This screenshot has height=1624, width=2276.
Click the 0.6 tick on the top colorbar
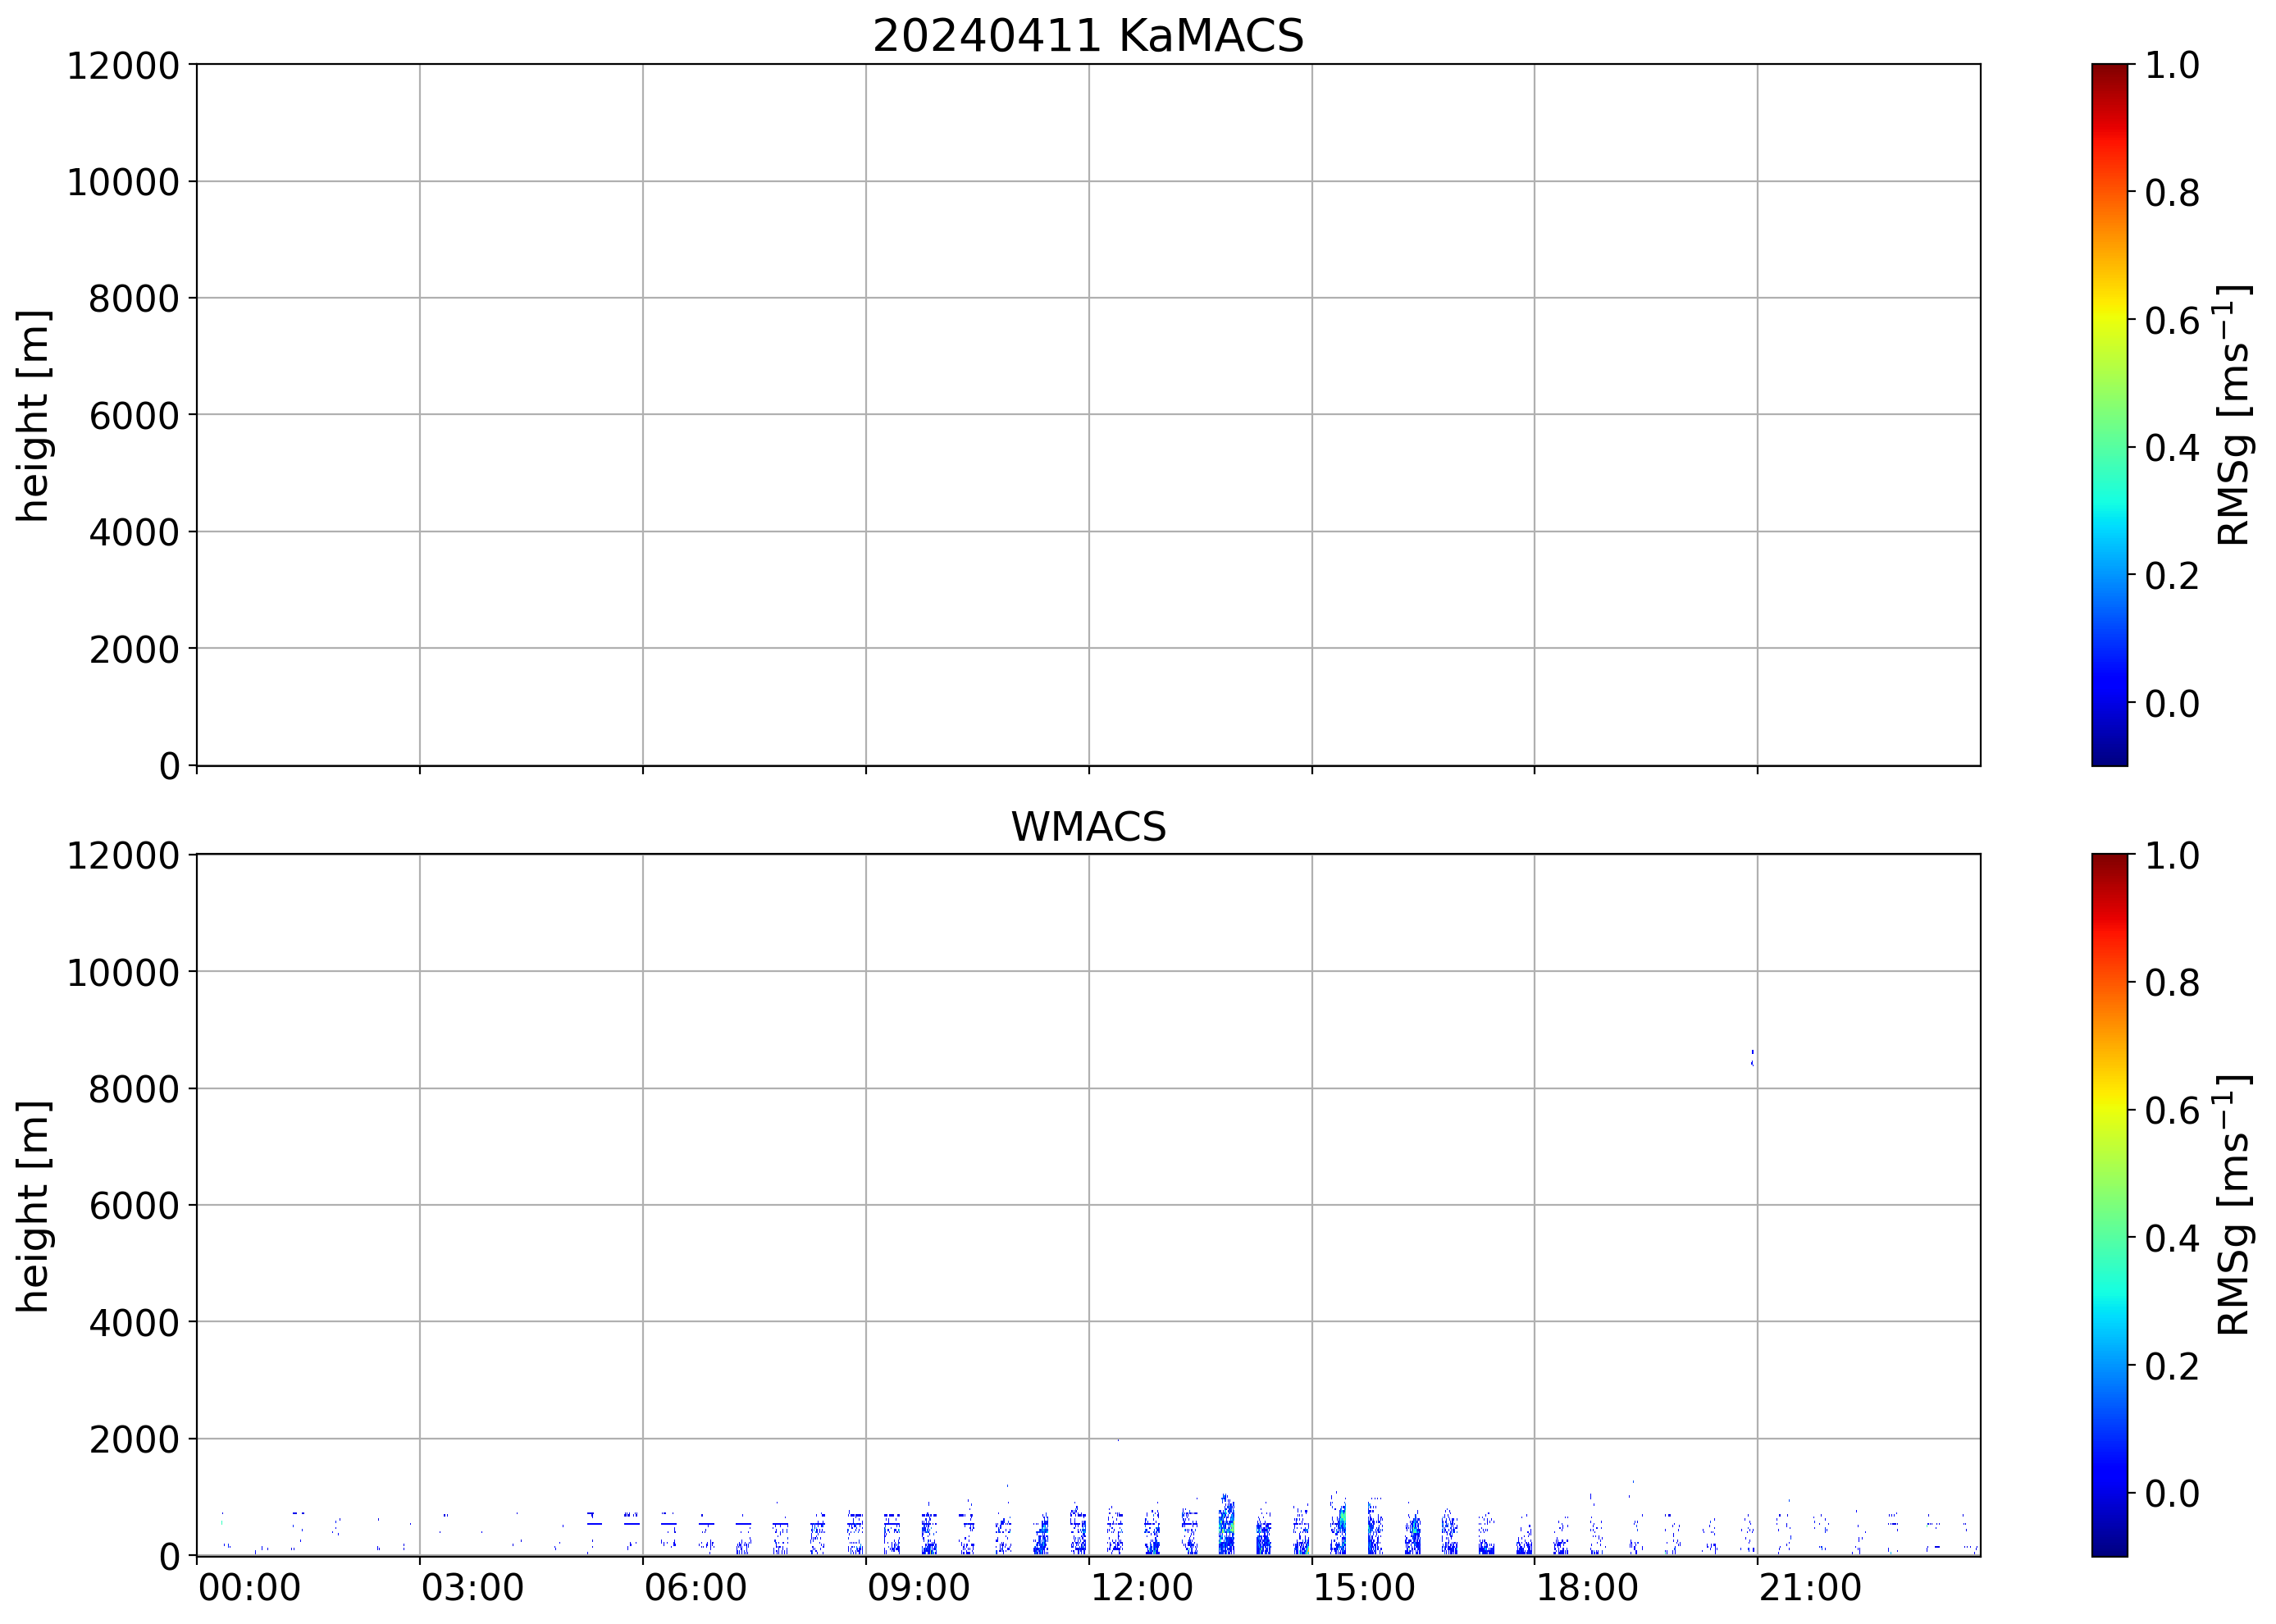tap(2172, 321)
